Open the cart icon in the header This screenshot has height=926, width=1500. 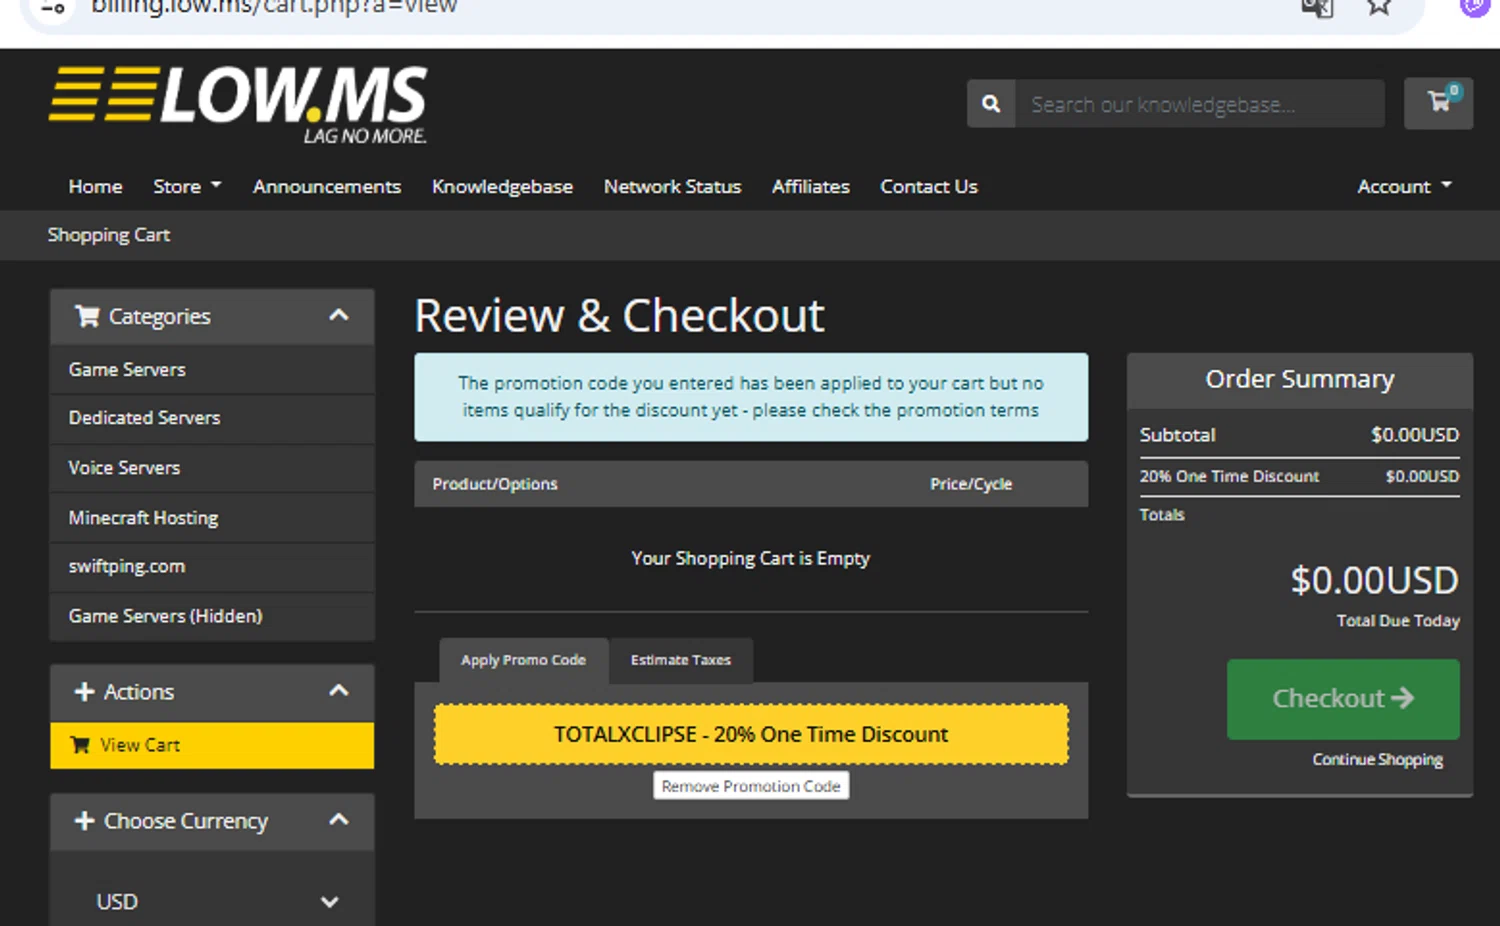tap(1438, 103)
